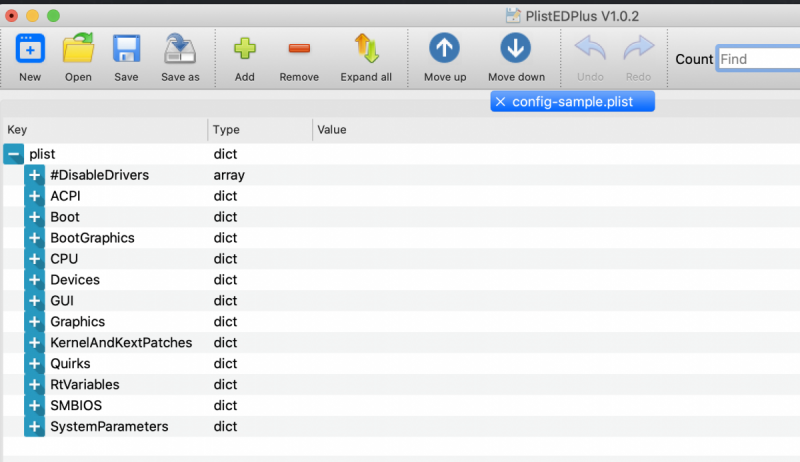Click the Redo arrow icon
Image resolution: width=800 pixels, height=462 pixels.
coord(638,48)
